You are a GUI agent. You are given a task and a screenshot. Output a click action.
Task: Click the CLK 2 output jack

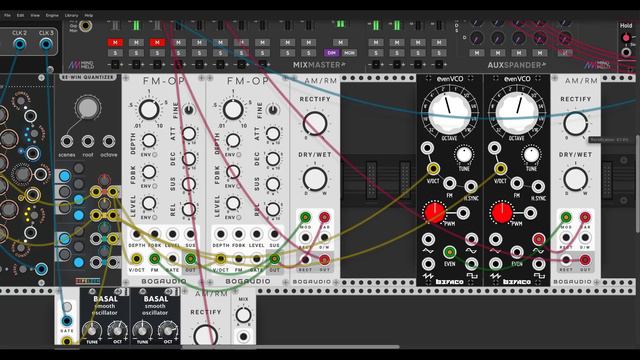click(x=20, y=44)
